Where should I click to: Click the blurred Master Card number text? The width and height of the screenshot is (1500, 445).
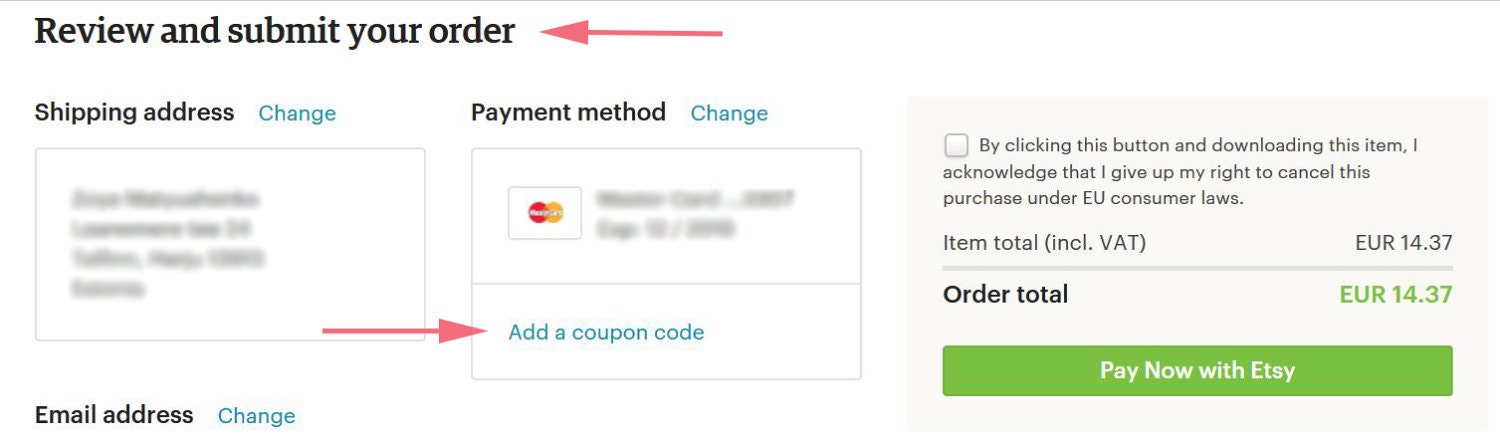pos(695,199)
